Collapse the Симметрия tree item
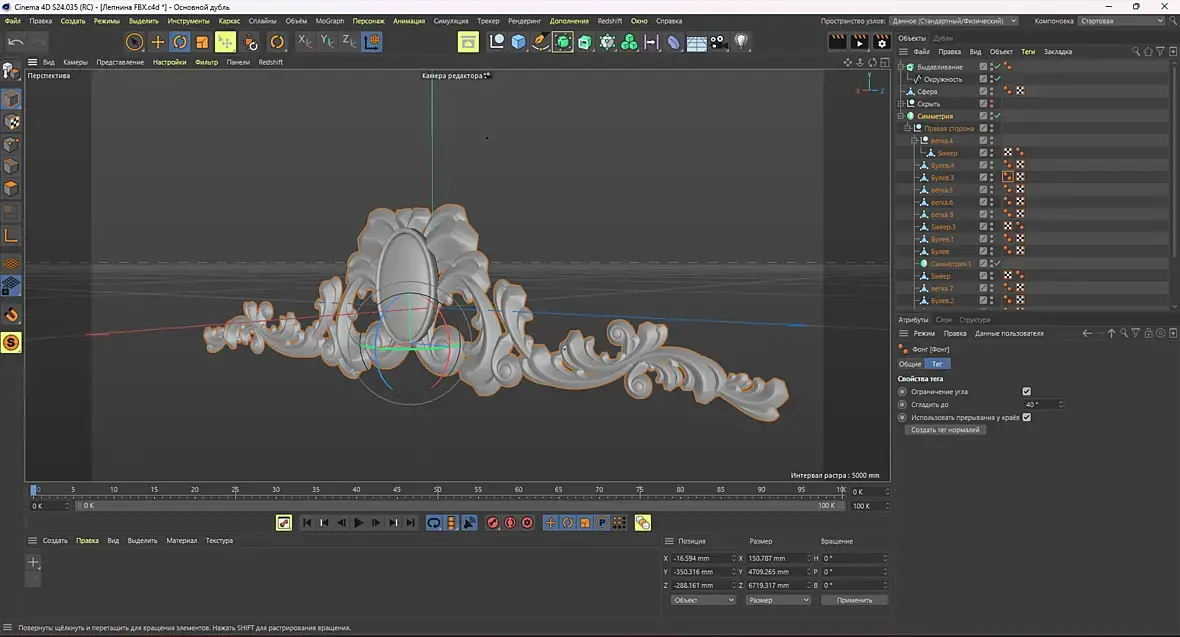Screen dimensions: 1180x637 tap(901, 116)
